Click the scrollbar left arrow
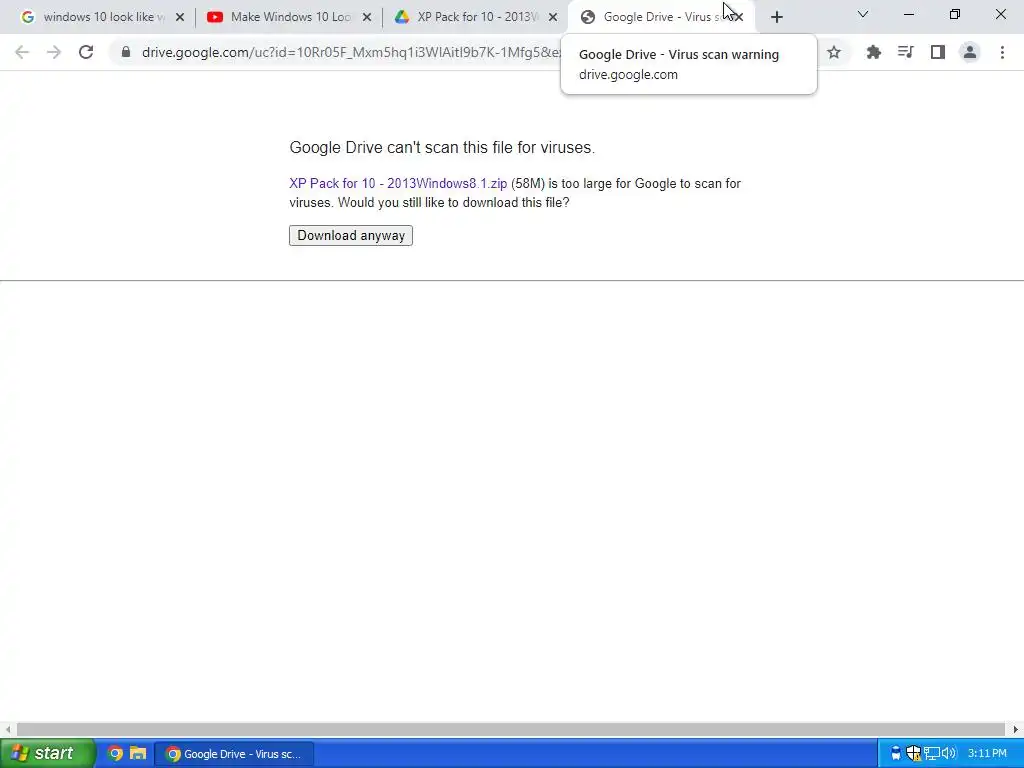 point(8,729)
